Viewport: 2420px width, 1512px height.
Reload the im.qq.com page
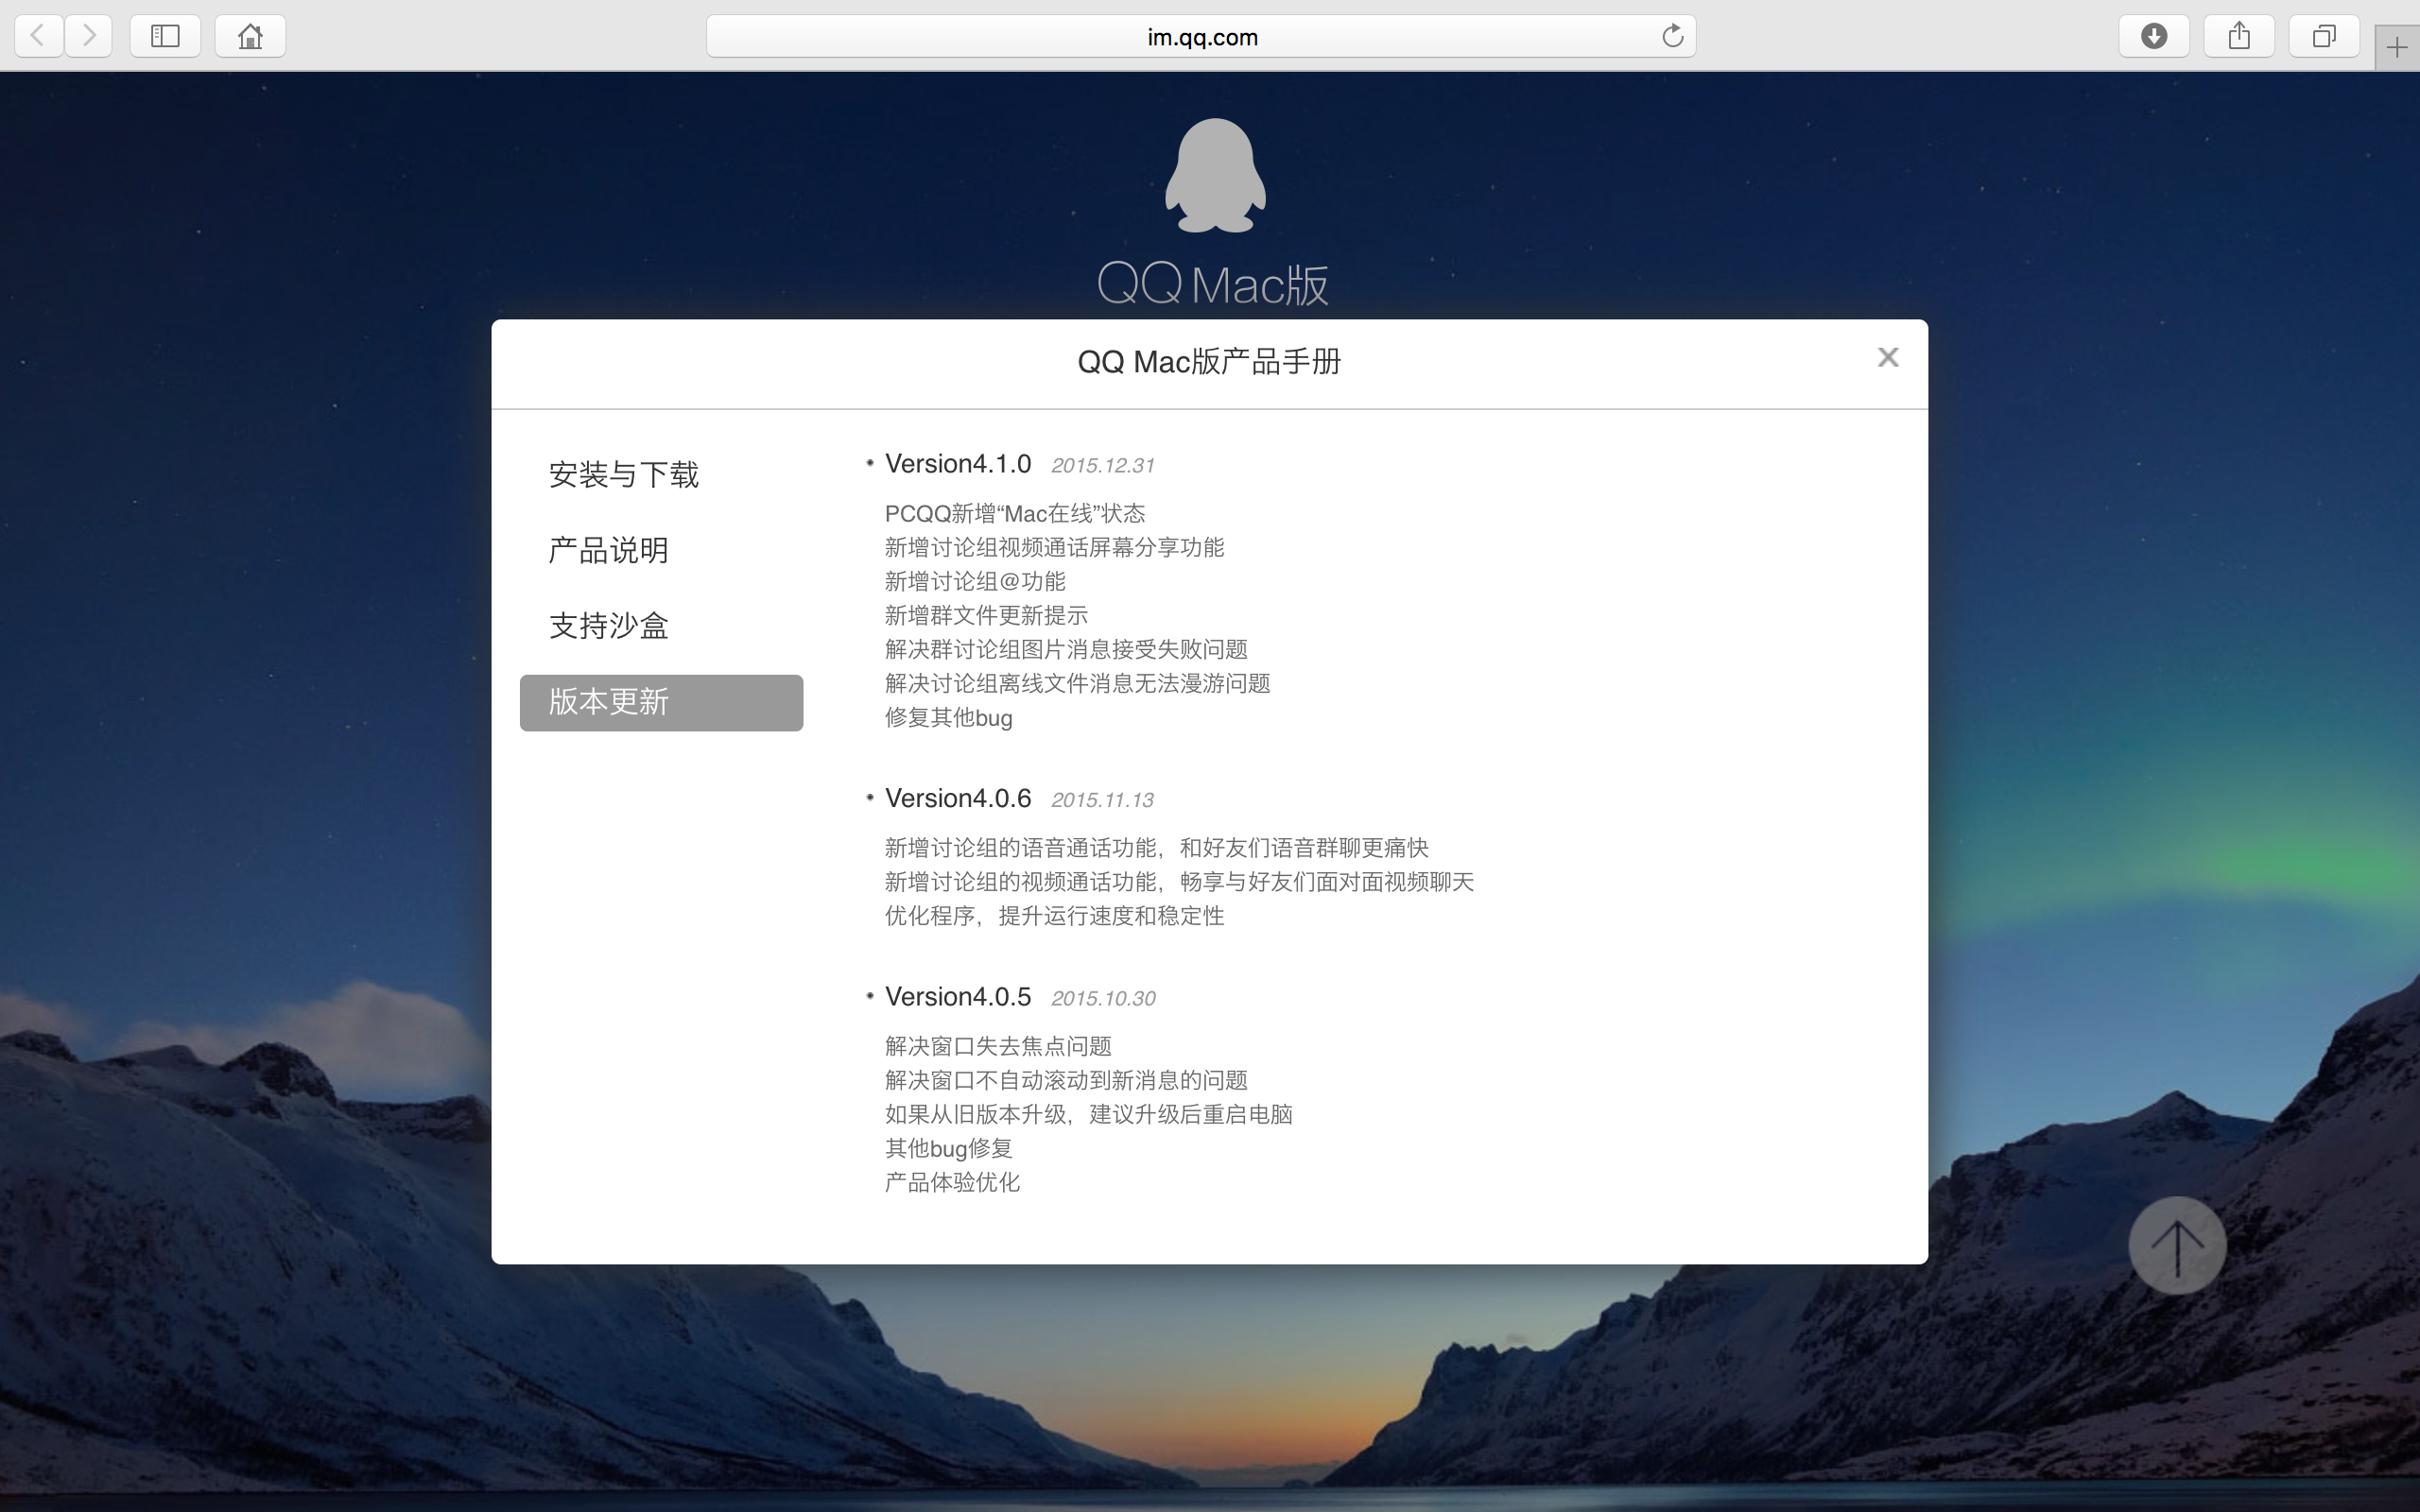tap(1674, 35)
